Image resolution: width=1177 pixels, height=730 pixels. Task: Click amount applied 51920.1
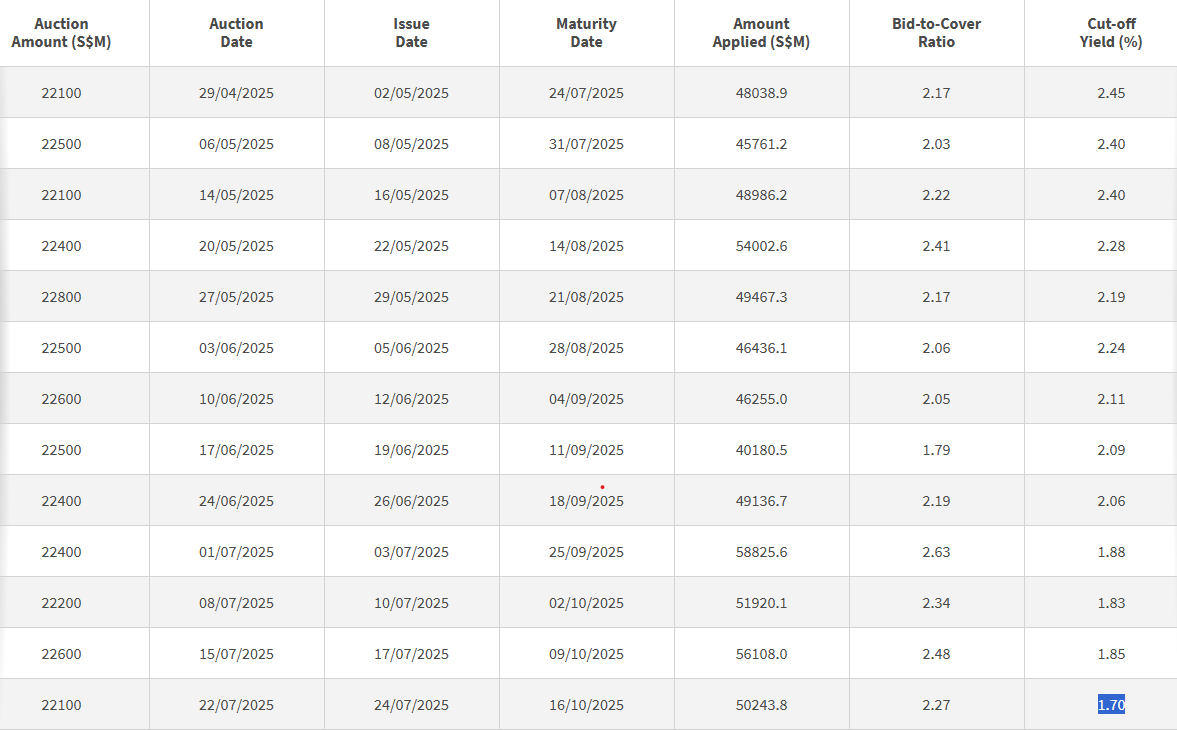click(x=761, y=603)
